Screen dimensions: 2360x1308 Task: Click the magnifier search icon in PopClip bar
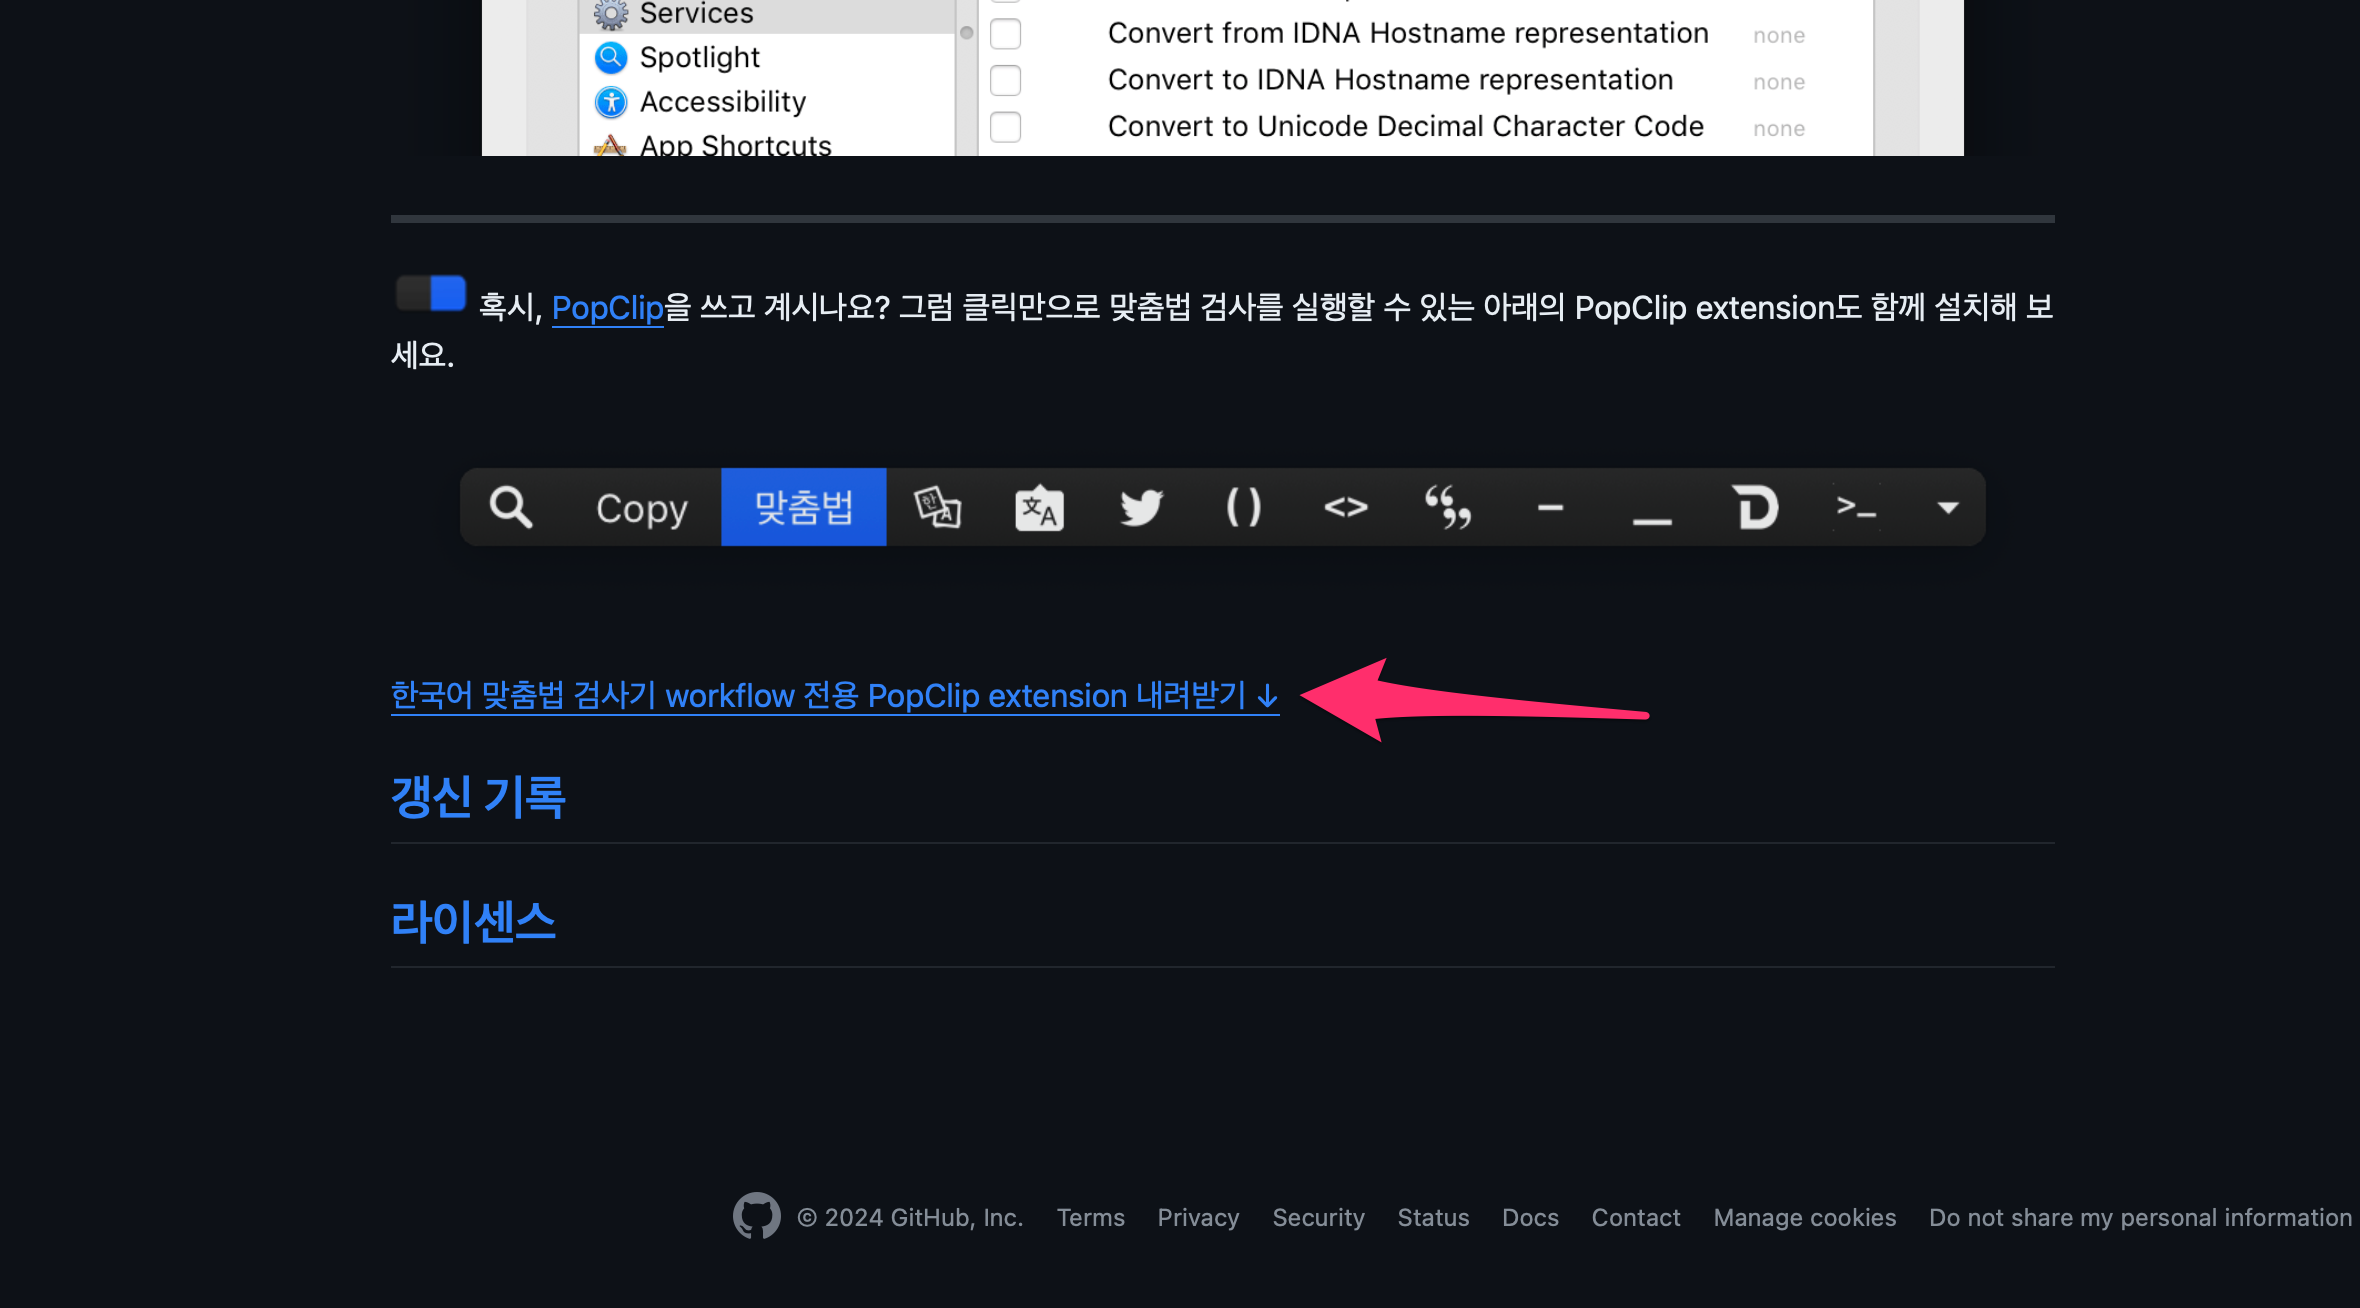click(x=511, y=507)
